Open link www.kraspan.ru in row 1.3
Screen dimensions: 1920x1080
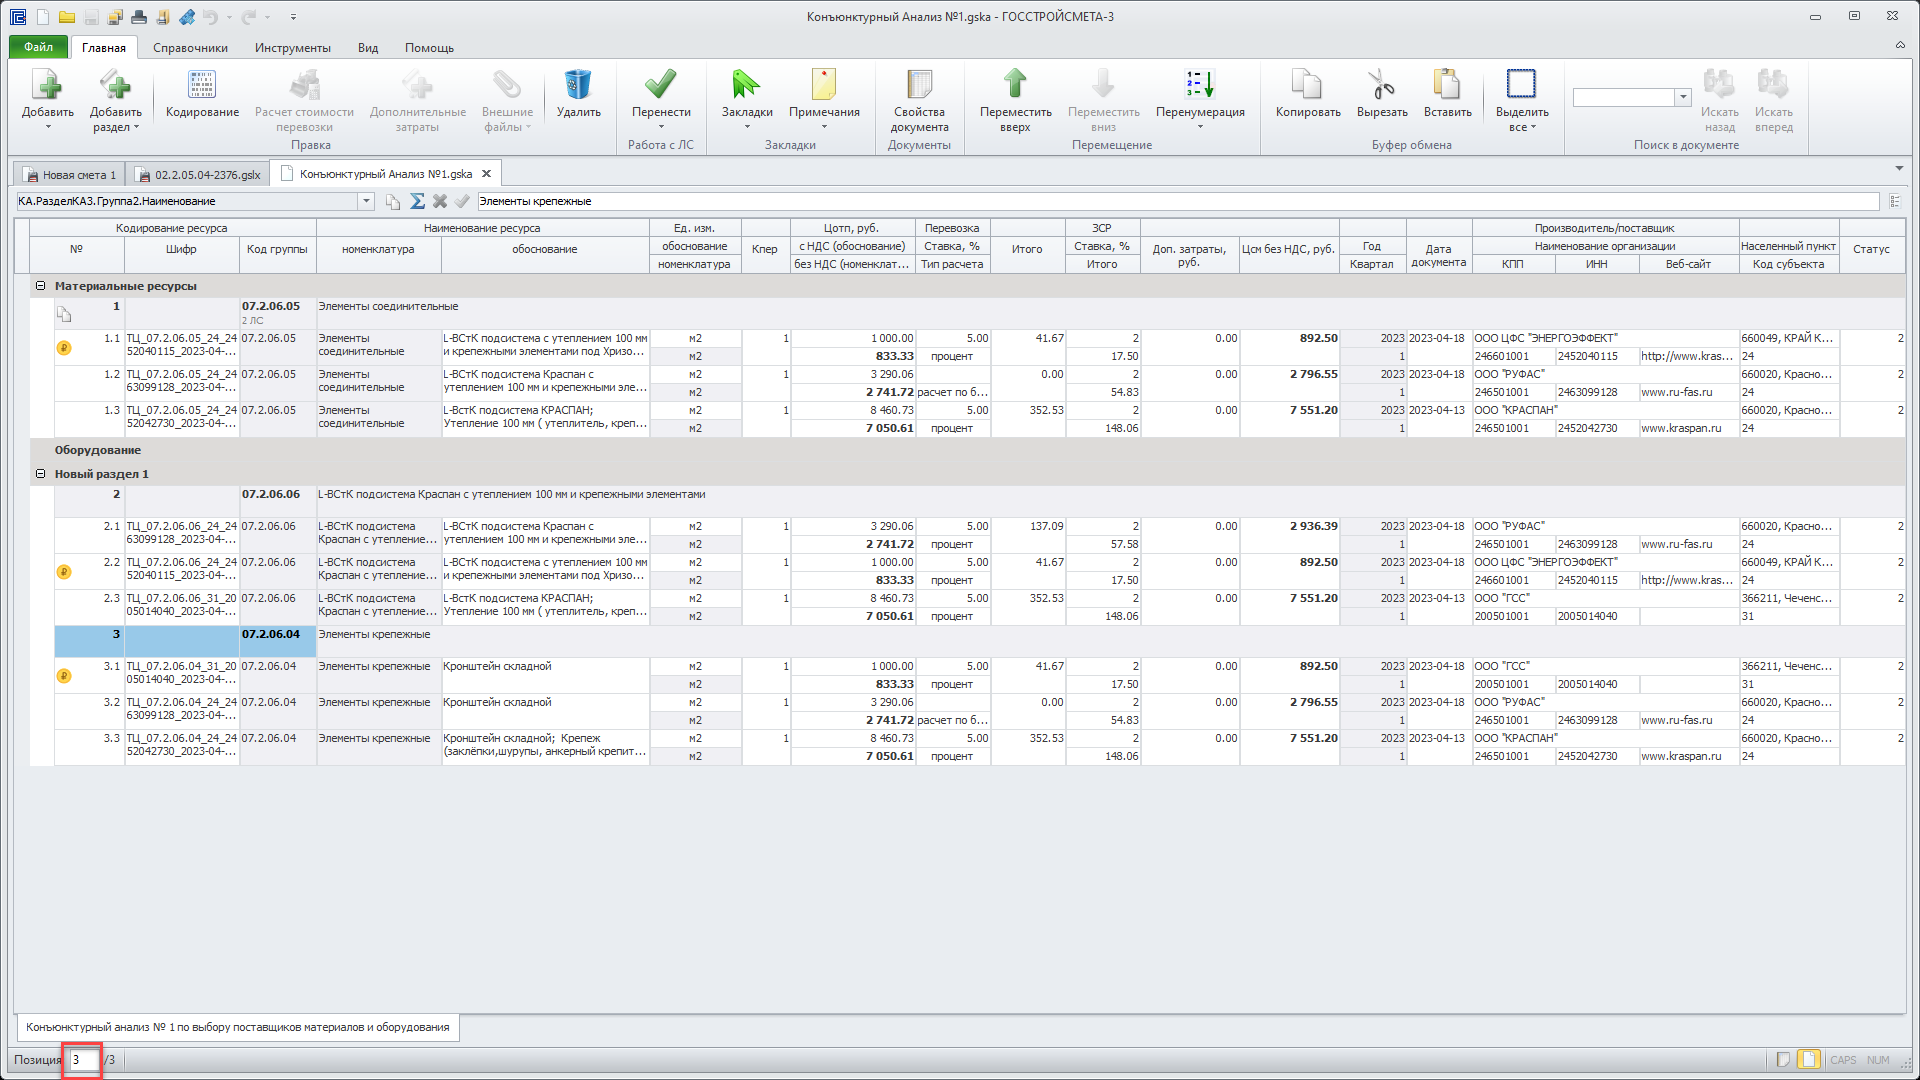click(x=1681, y=428)
